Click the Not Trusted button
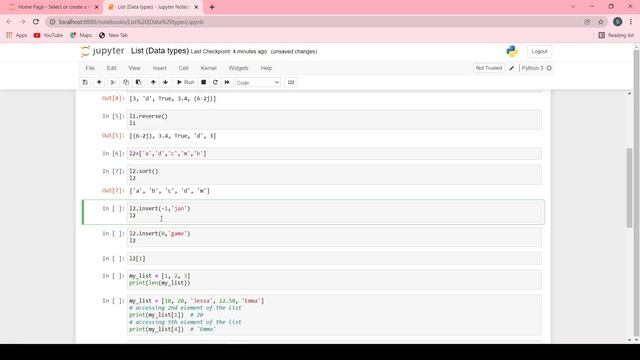 pyautogui.click(x=489, y=68)
